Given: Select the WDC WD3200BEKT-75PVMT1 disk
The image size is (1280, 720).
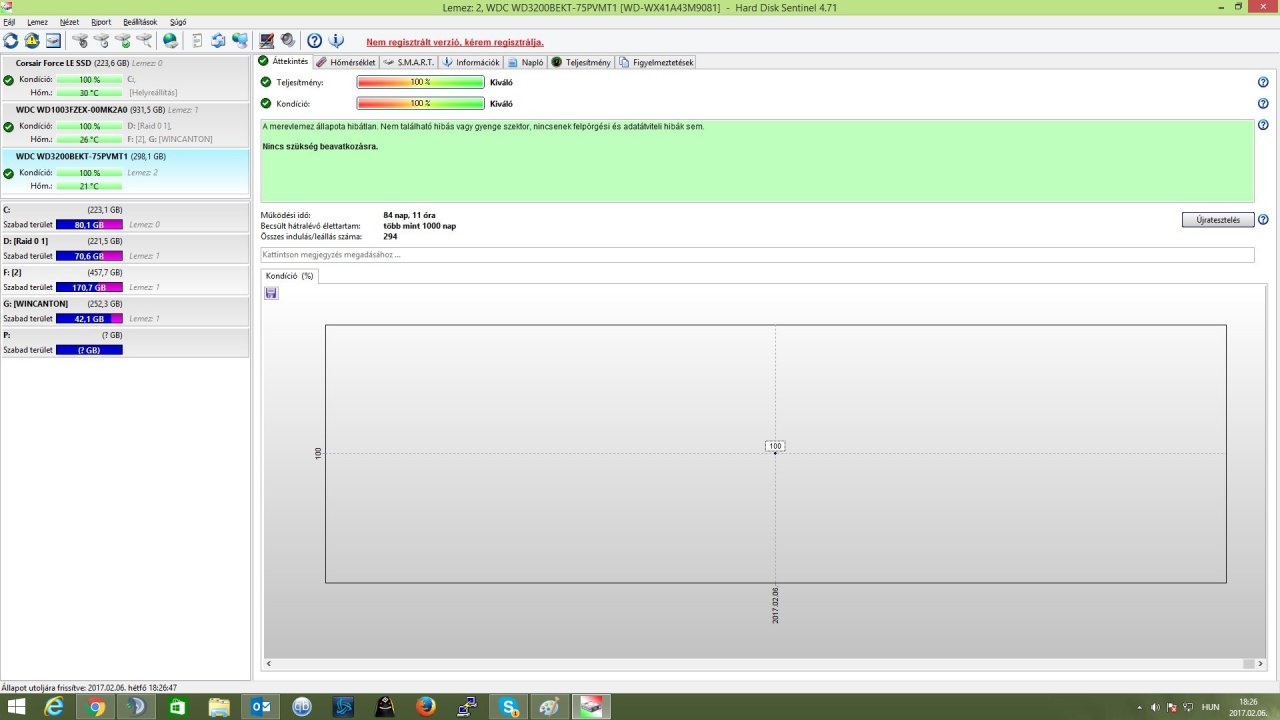Looking at the screenshot, I should coord(124,172).
